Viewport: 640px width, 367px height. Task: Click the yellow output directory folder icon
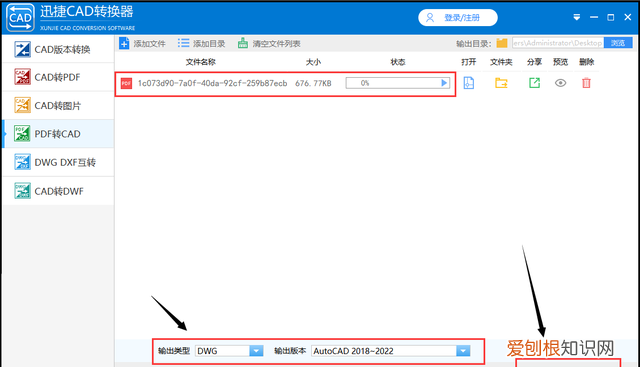(502, 43)
